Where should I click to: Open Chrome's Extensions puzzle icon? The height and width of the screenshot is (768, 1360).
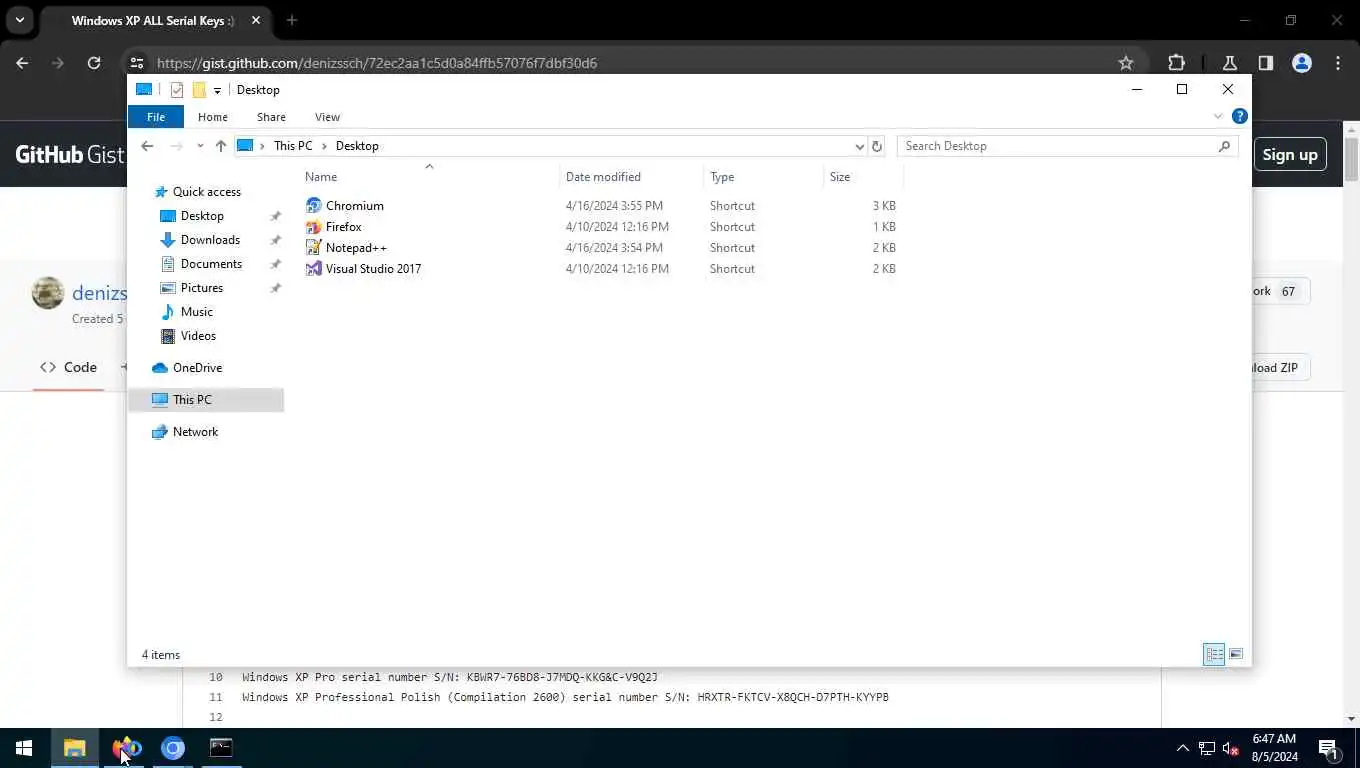[1176, 63]
